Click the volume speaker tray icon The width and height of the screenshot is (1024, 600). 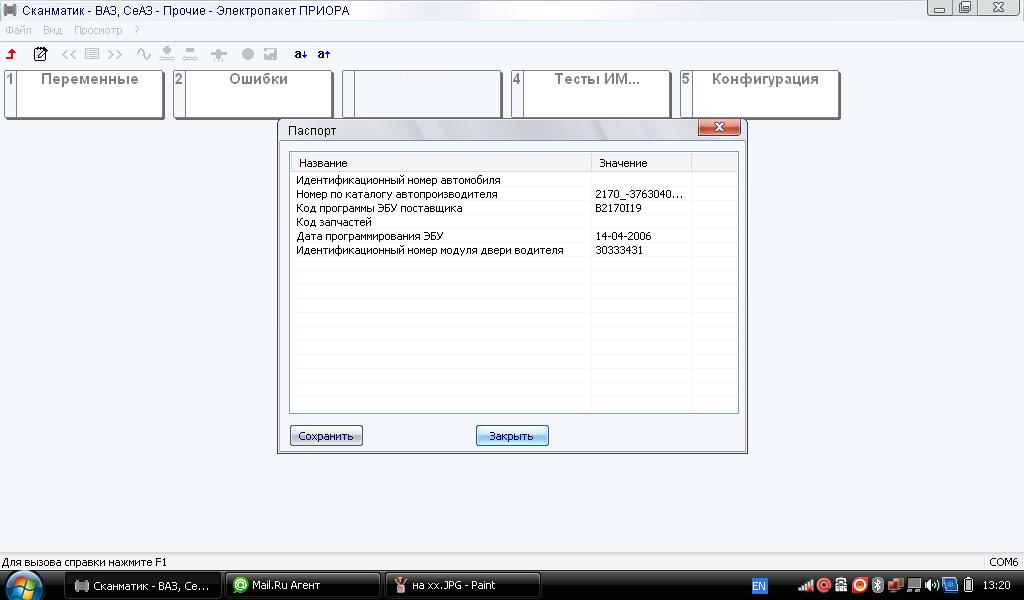click(x=932, y=586)
